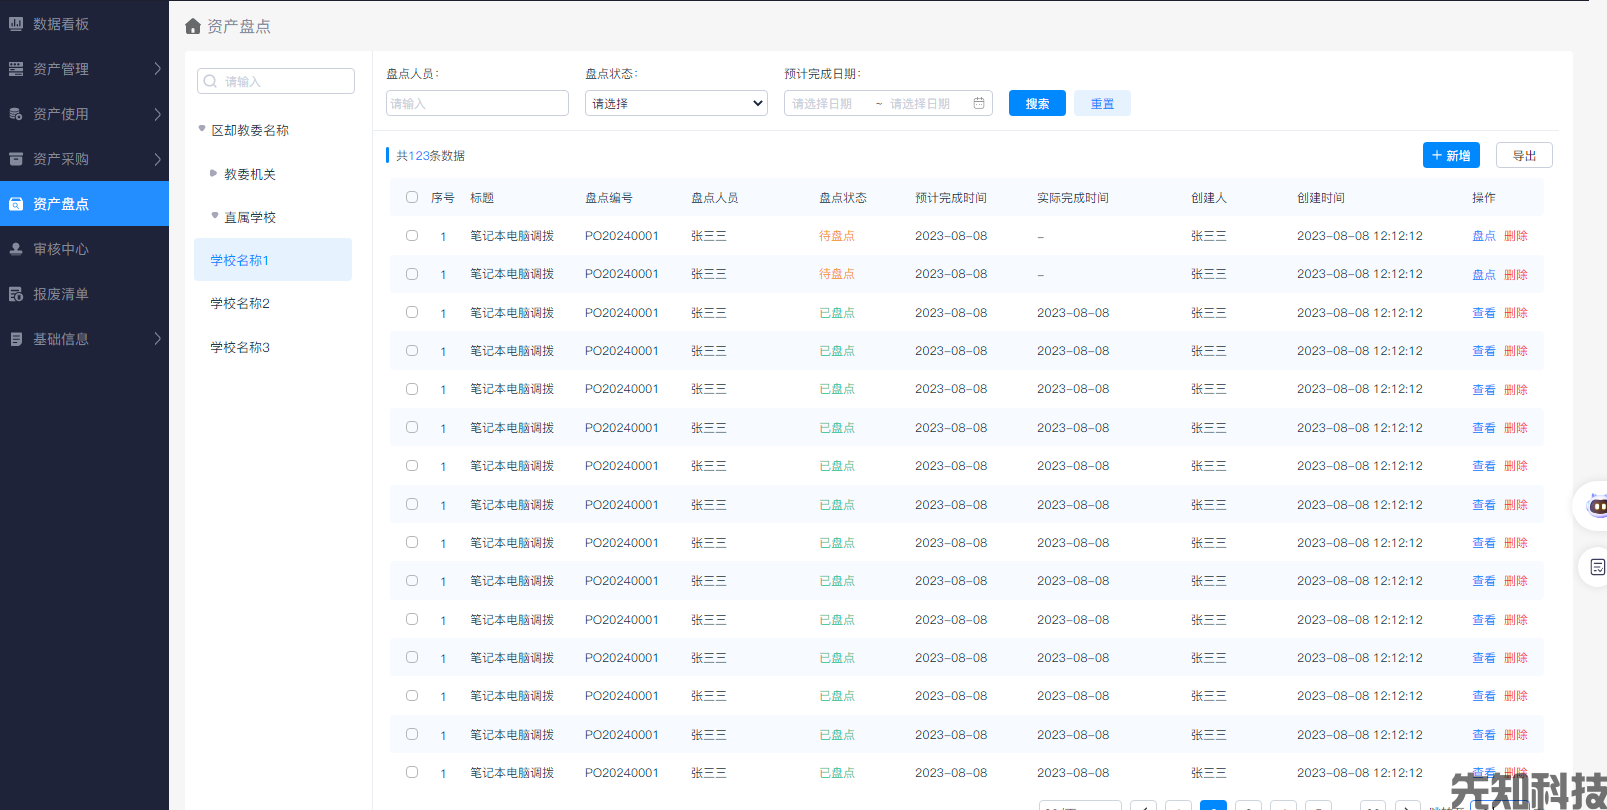Collapse the 区却教委名称 tree node arrow
The image size is (1607, 810).
(x=202, y=129)
